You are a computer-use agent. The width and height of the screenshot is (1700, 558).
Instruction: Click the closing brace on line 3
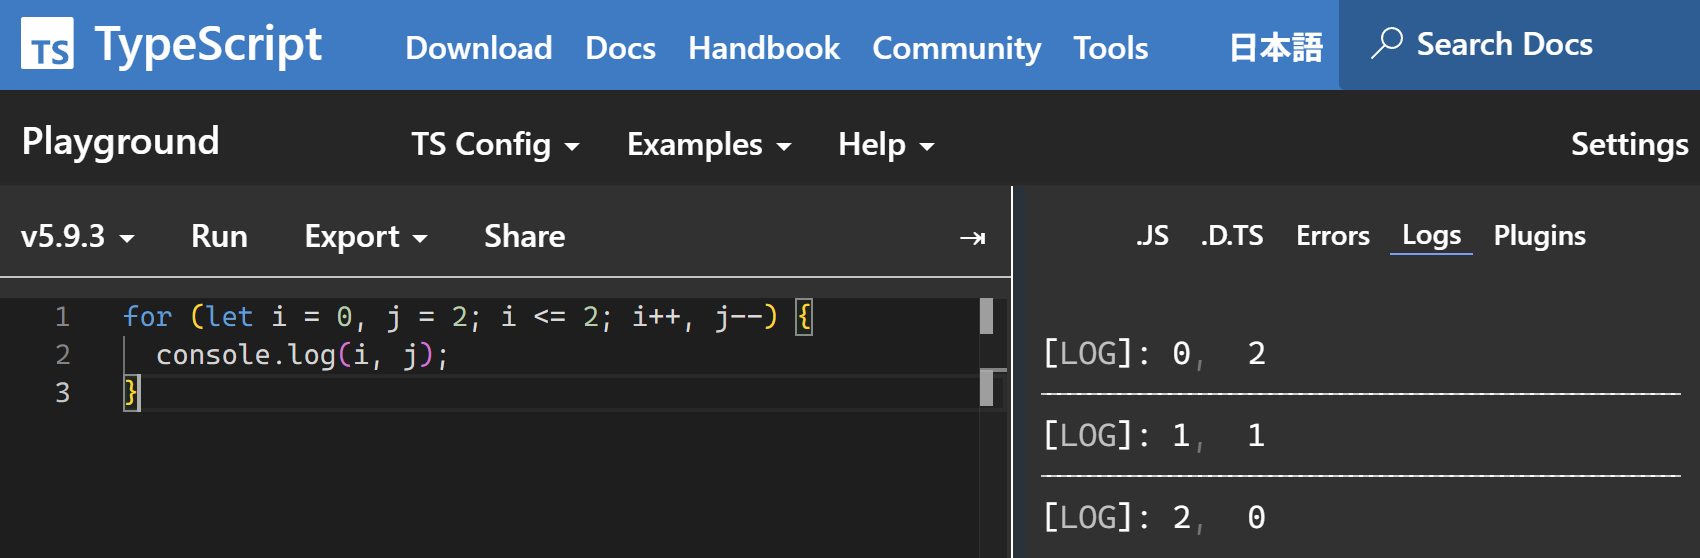tap(131, 393)
